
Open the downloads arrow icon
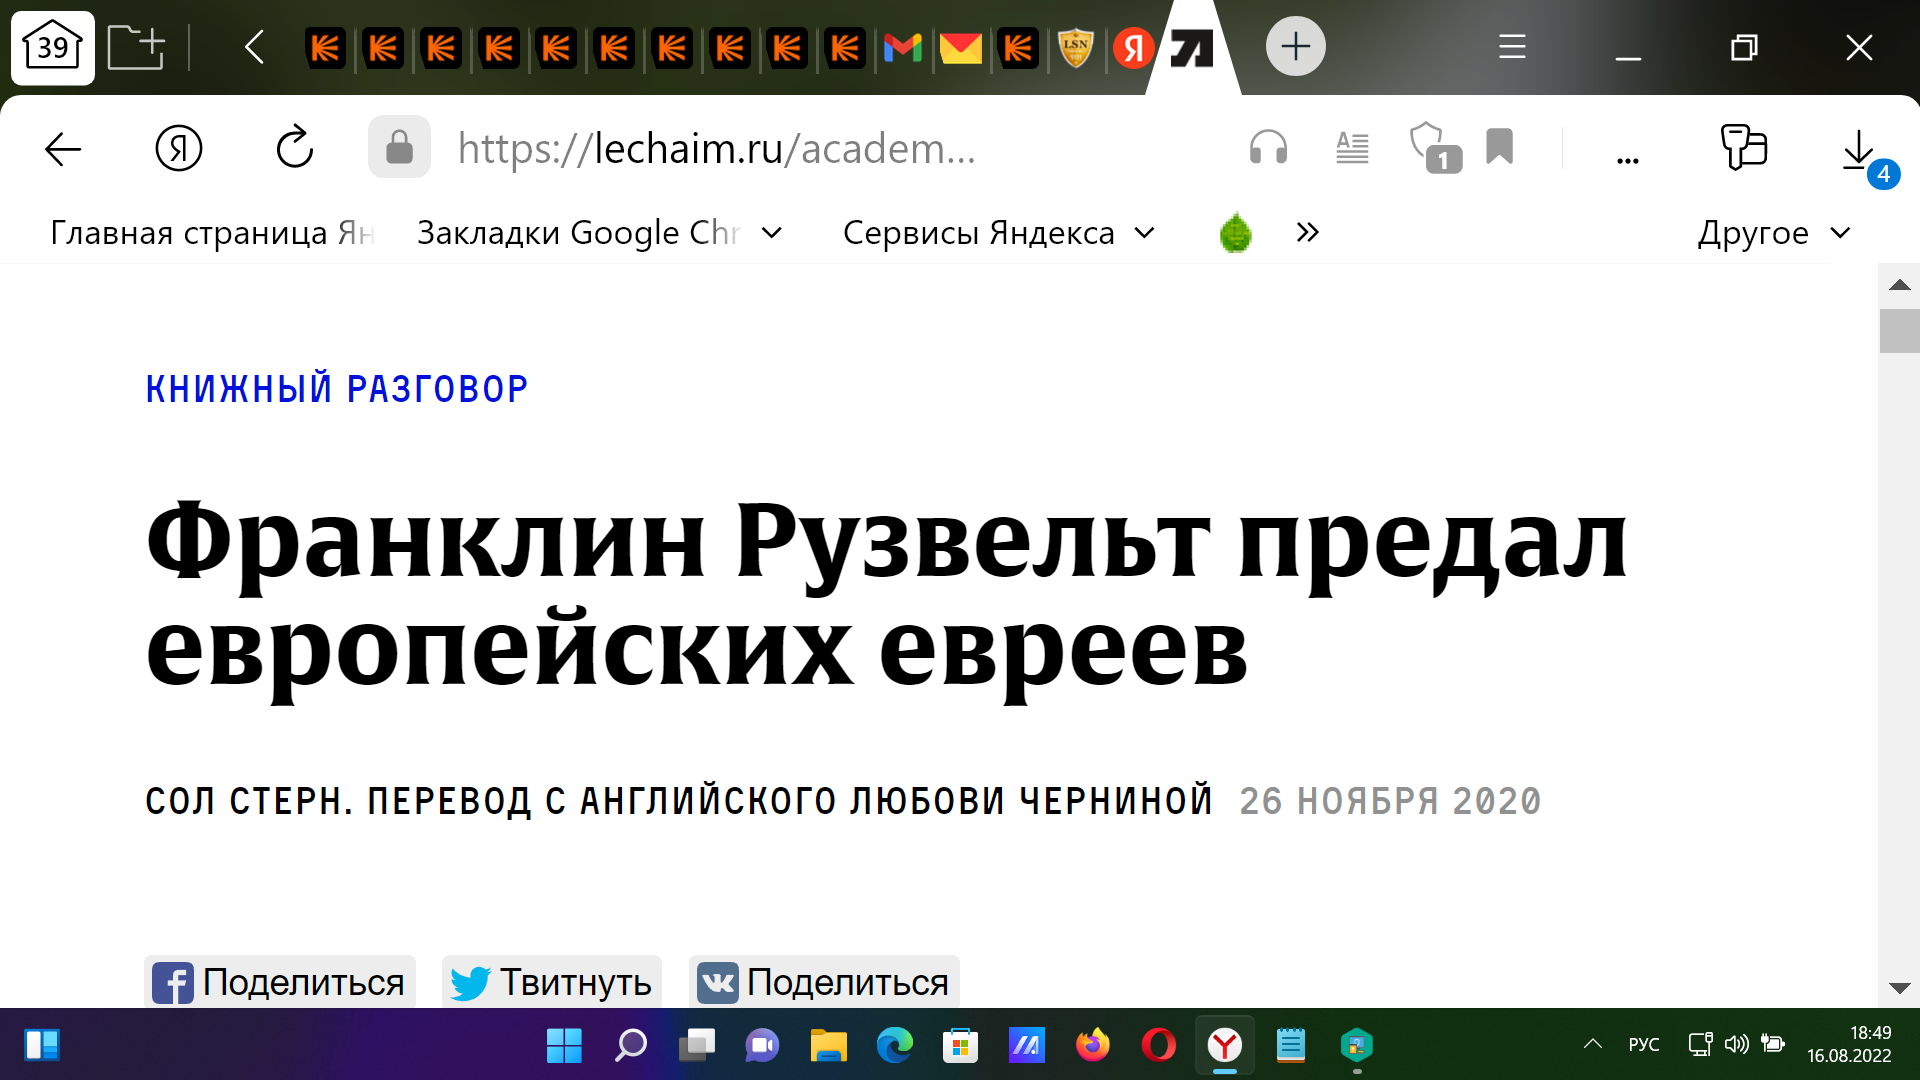pos(1858,150)
